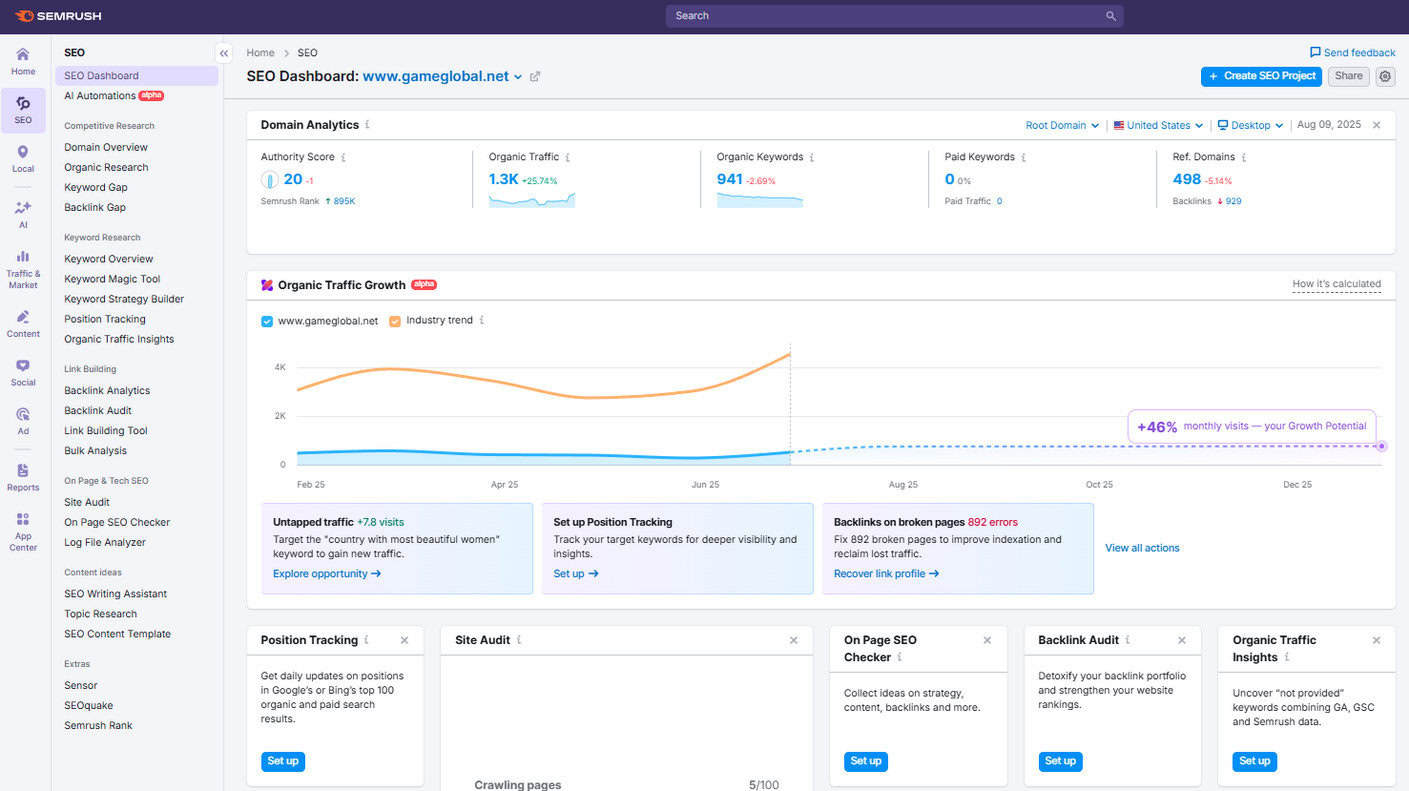Open the Reports section icon
This screenshot has width=1409, height=791.
click(x=23, y=477)
